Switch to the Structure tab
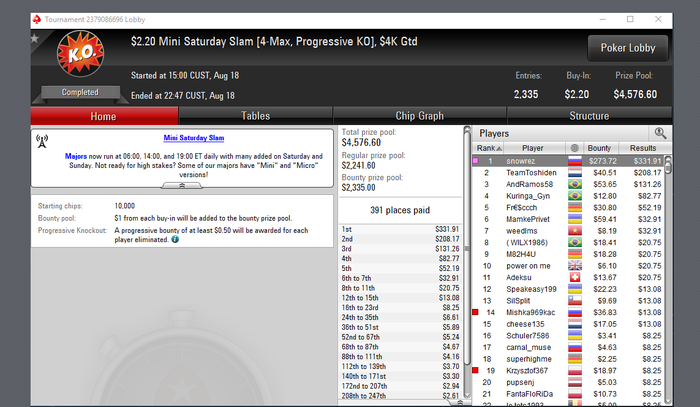Image resolution: width=700 pixels, height=407 pixels. tap(589, 116)
